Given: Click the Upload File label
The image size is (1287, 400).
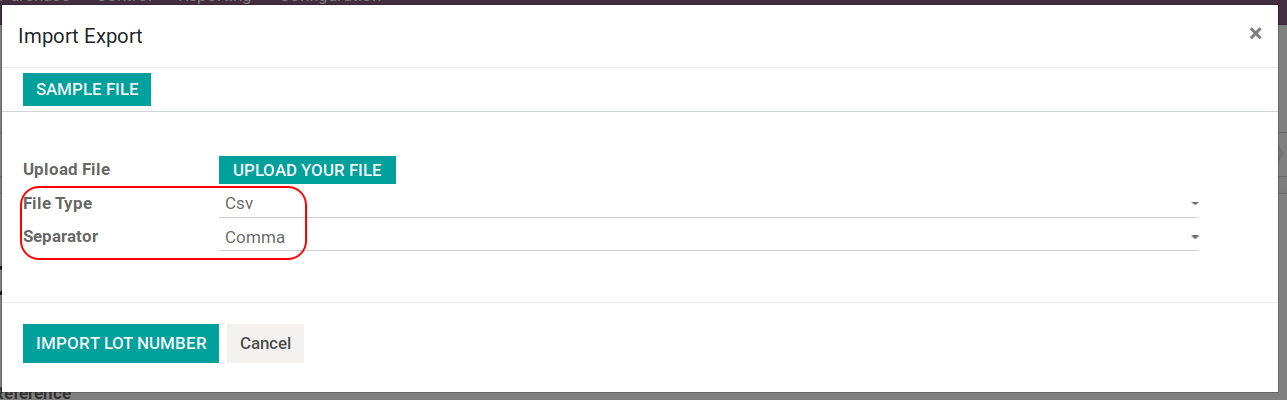Looking at the screenshot, I should pos(67,170).
